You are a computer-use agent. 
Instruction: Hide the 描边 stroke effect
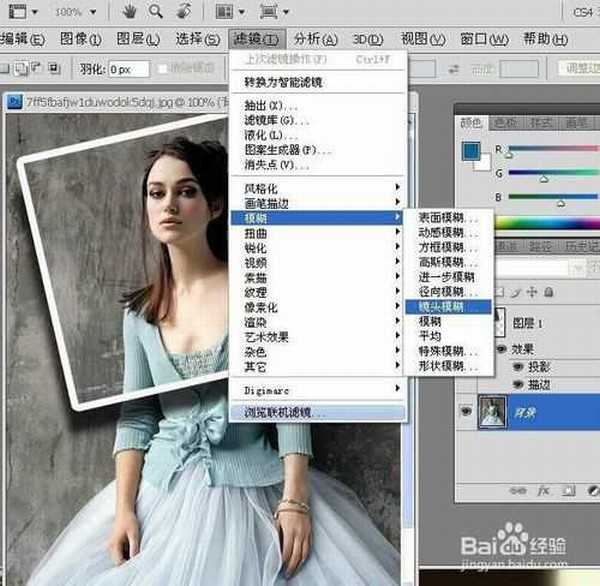click(516, 384)
